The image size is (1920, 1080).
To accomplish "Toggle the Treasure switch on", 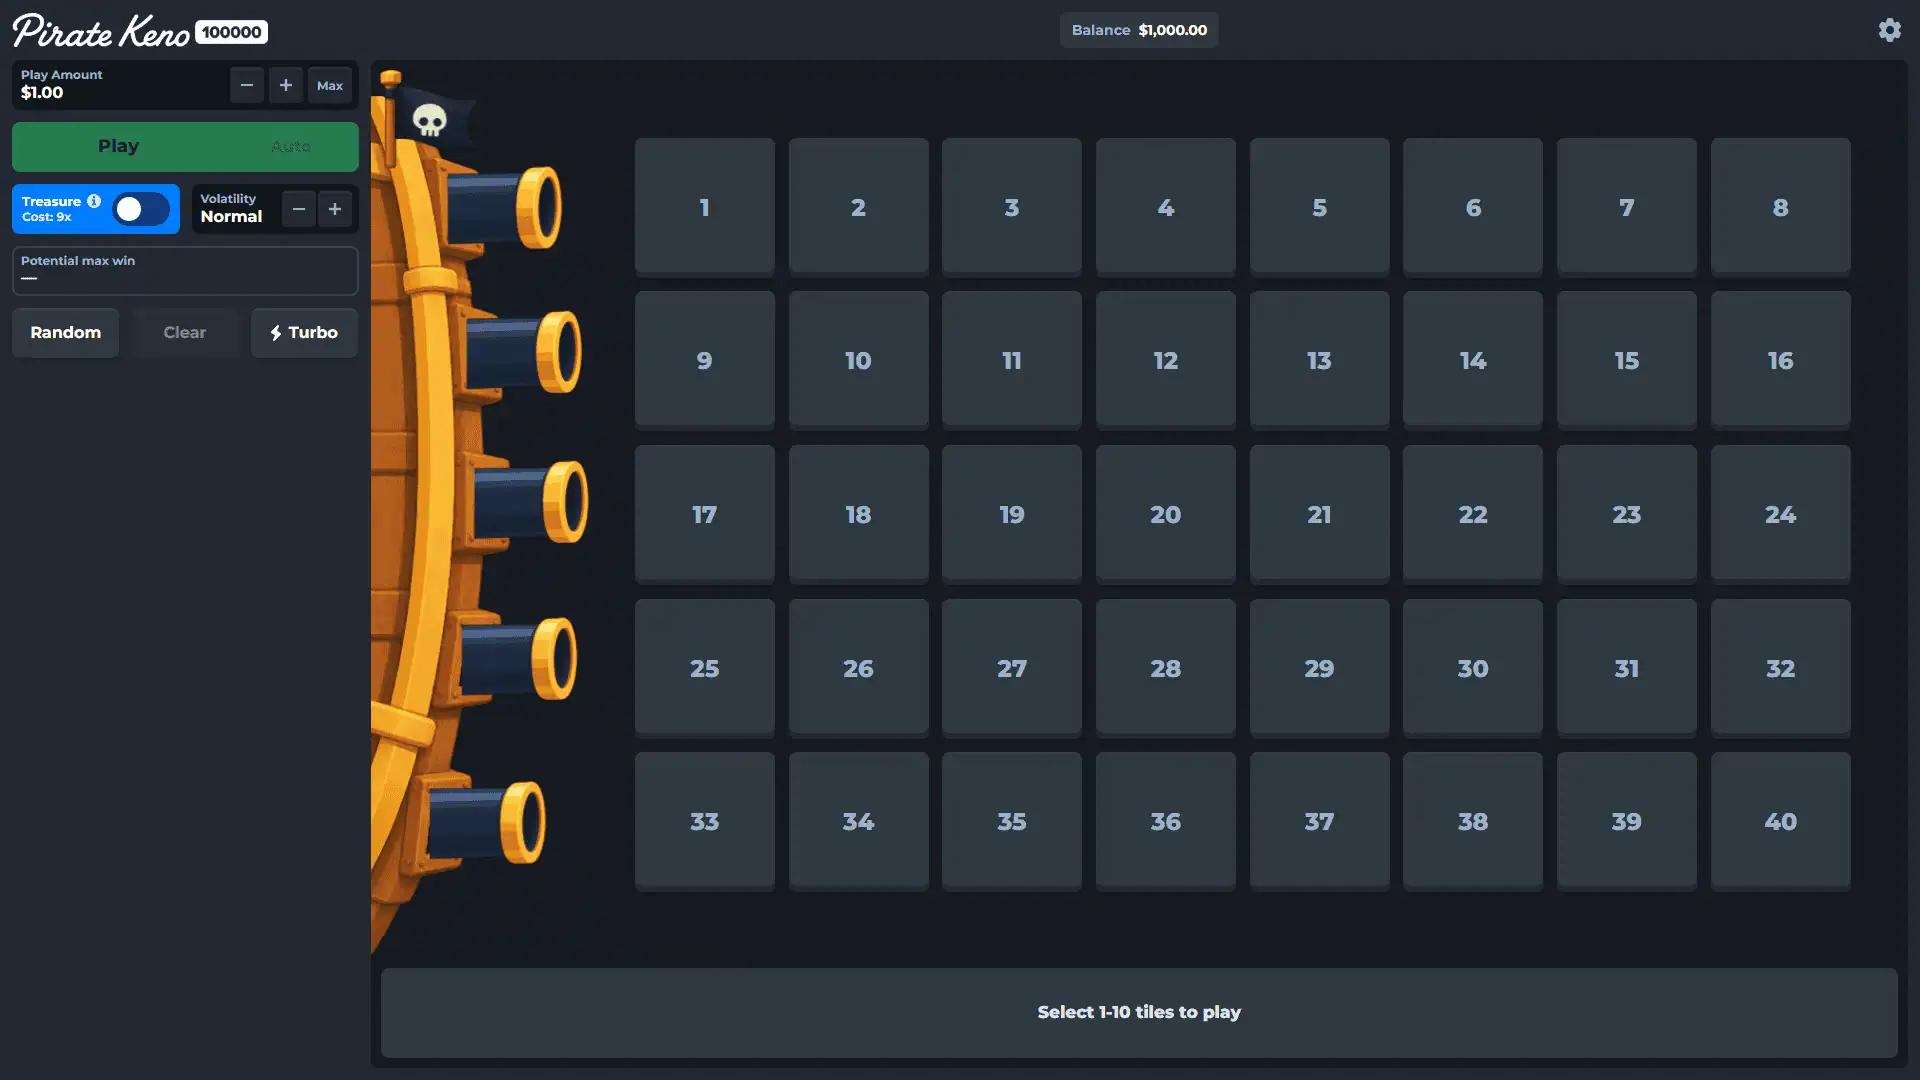I will click(141, 209).
